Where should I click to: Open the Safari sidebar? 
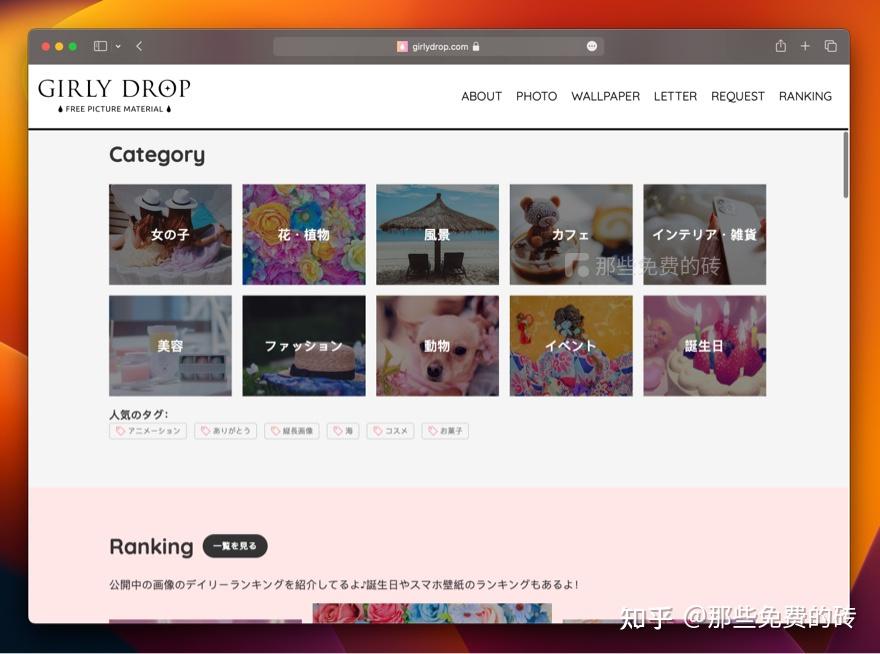click(99, 46)
